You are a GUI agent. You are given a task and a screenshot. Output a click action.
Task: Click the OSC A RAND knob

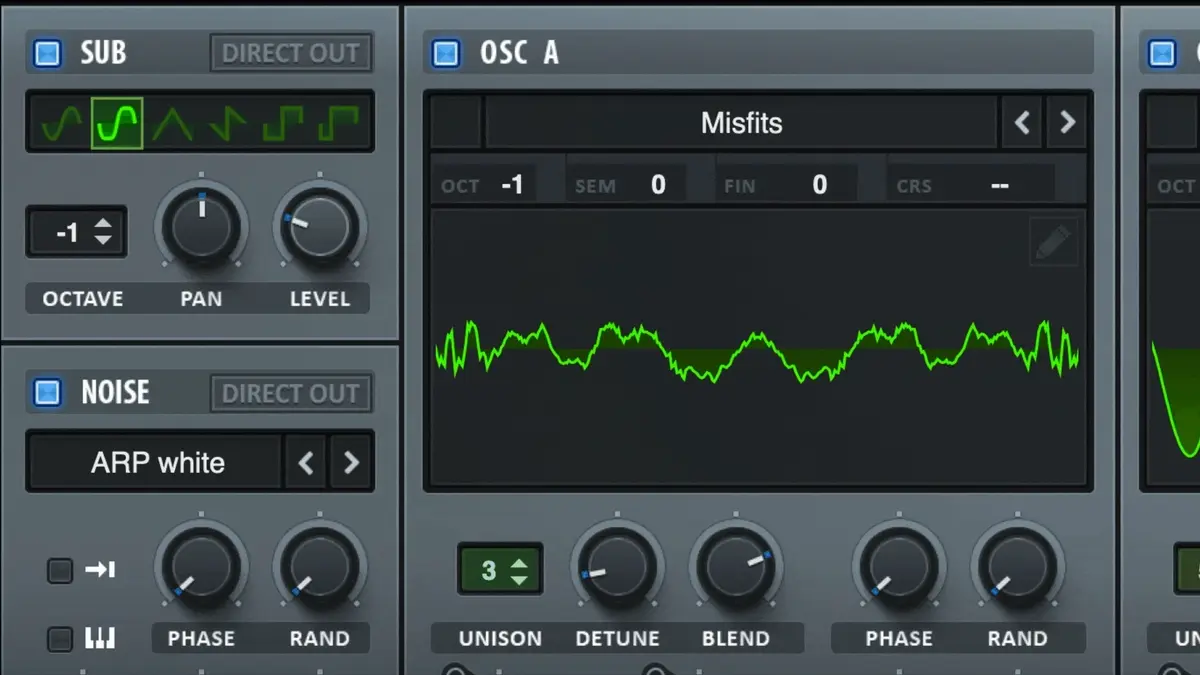1017,567
